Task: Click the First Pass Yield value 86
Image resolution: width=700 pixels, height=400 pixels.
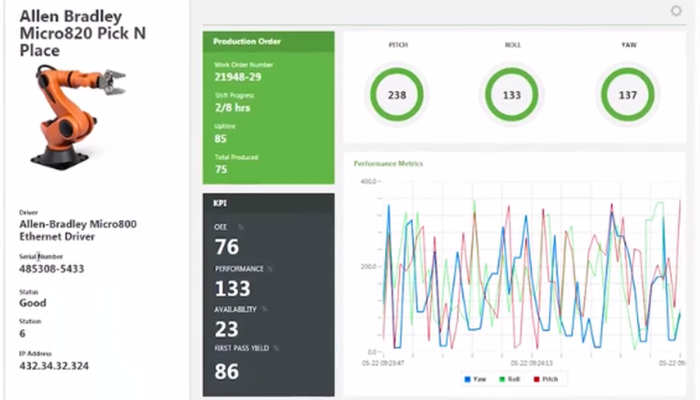Action: [227, 371]
